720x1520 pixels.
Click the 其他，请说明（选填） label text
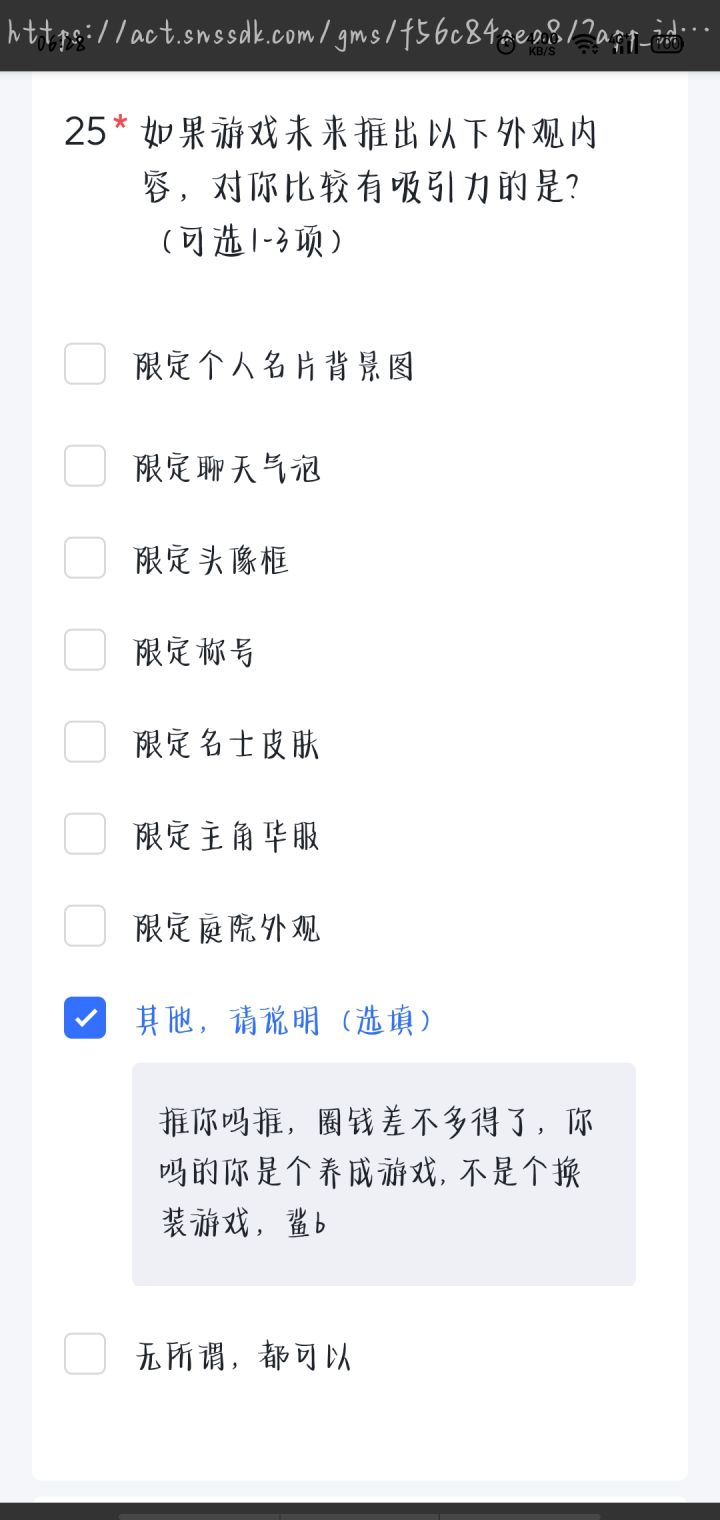[x=285, y=1020]
